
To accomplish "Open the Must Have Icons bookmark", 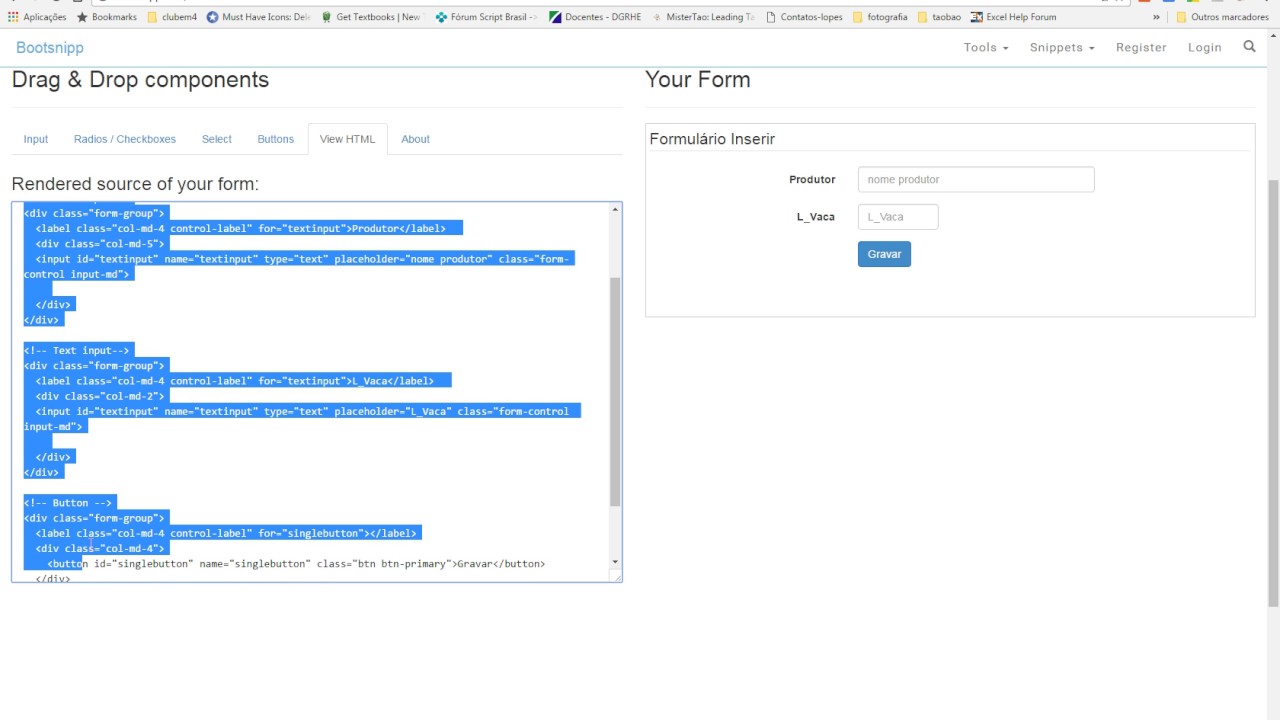I will 259,17.
